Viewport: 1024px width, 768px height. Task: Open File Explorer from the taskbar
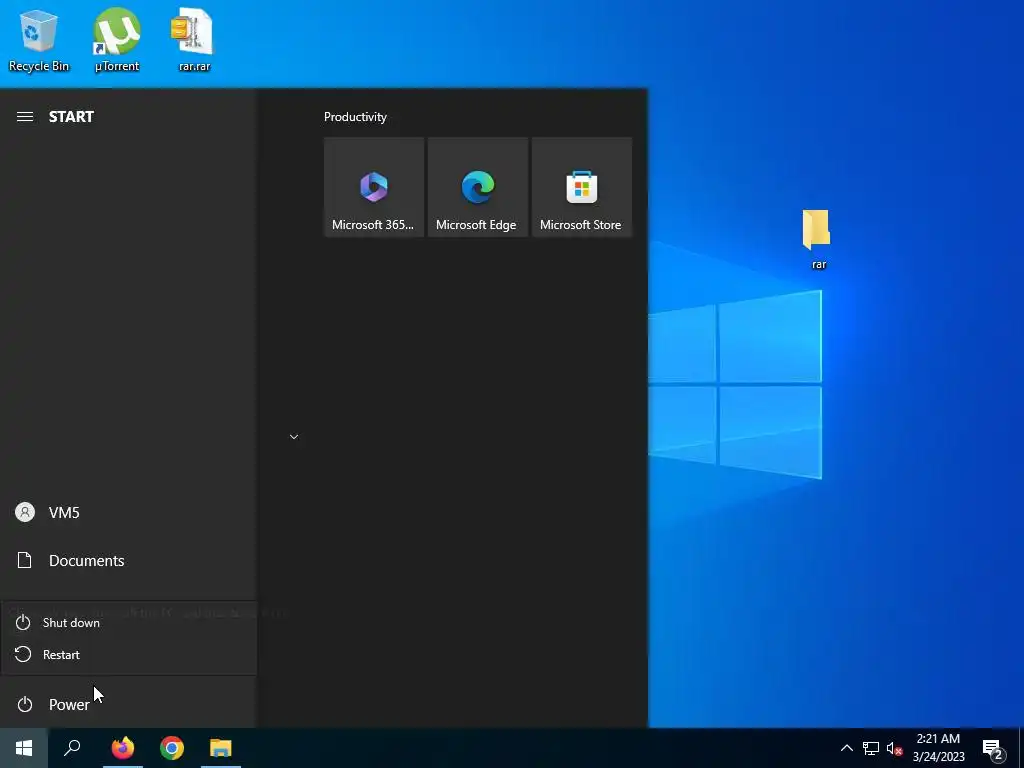click(x=221, y=748)
